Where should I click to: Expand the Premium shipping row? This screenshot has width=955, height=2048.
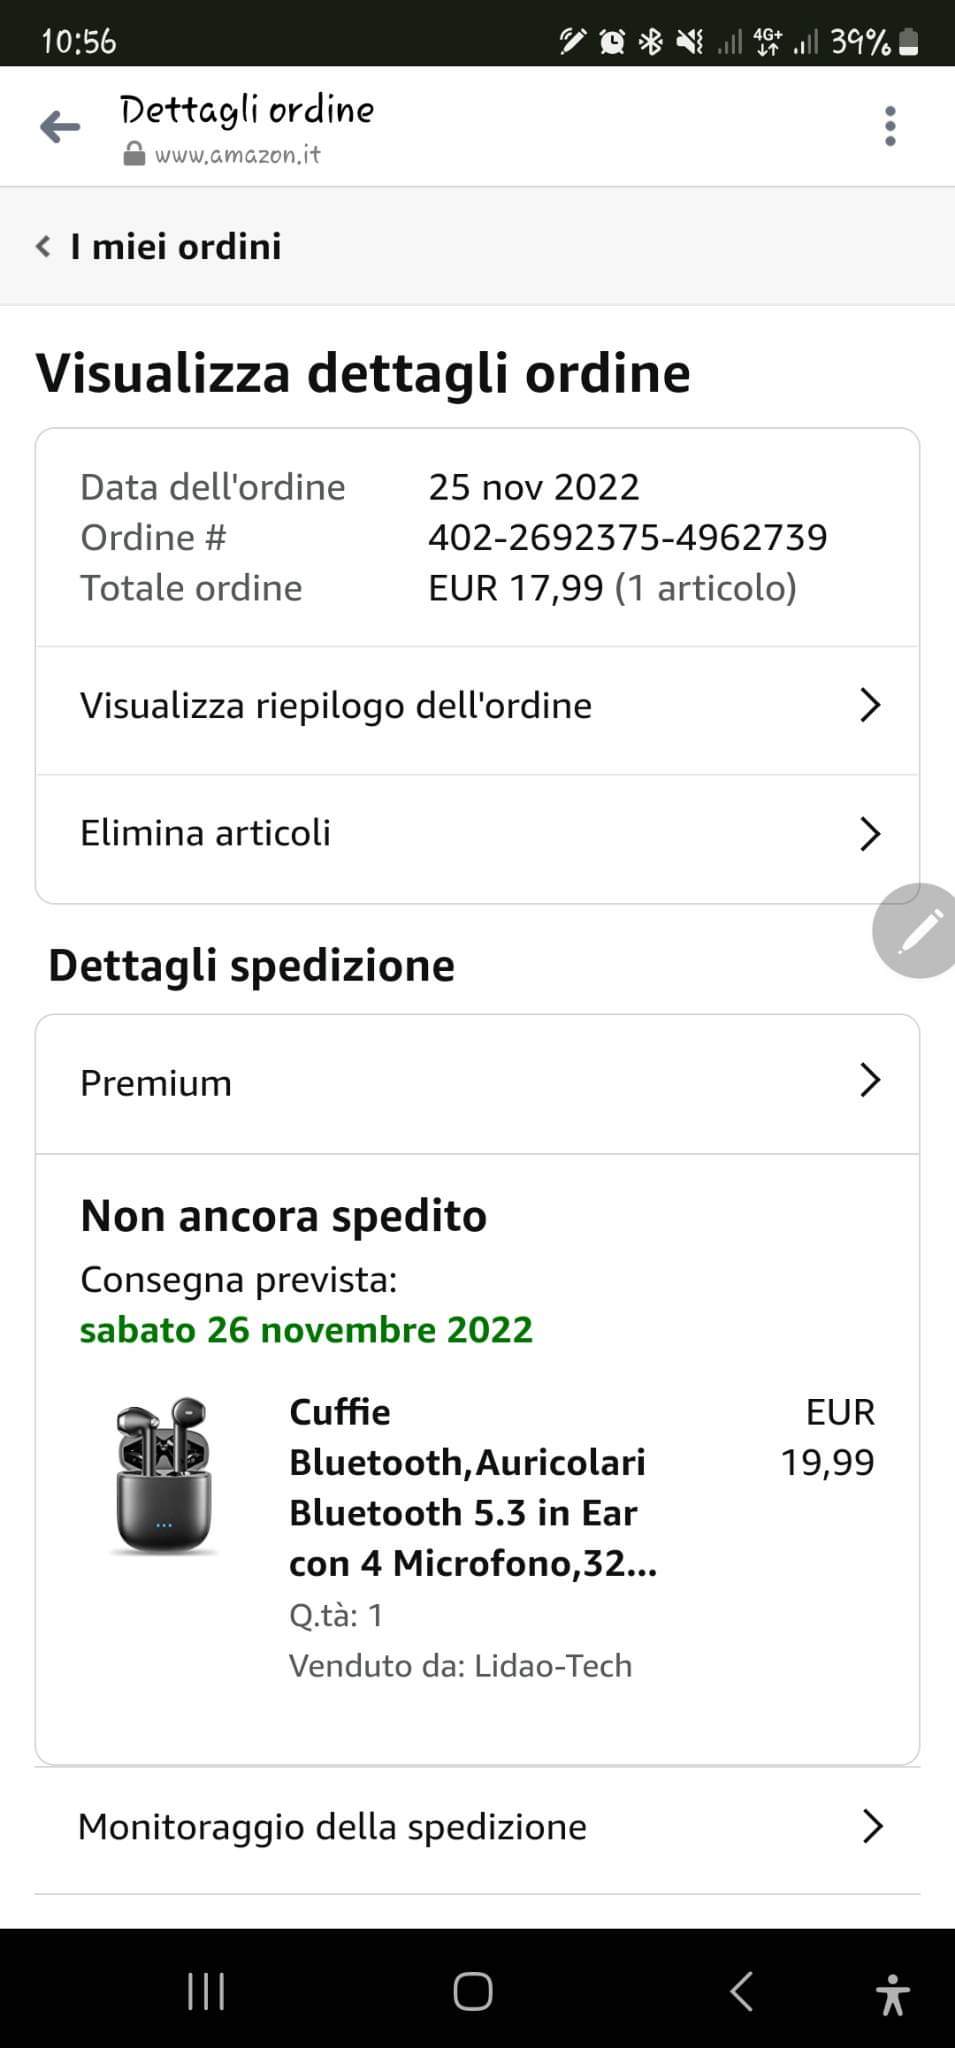pyautogui.click(x=869, y=1081)
